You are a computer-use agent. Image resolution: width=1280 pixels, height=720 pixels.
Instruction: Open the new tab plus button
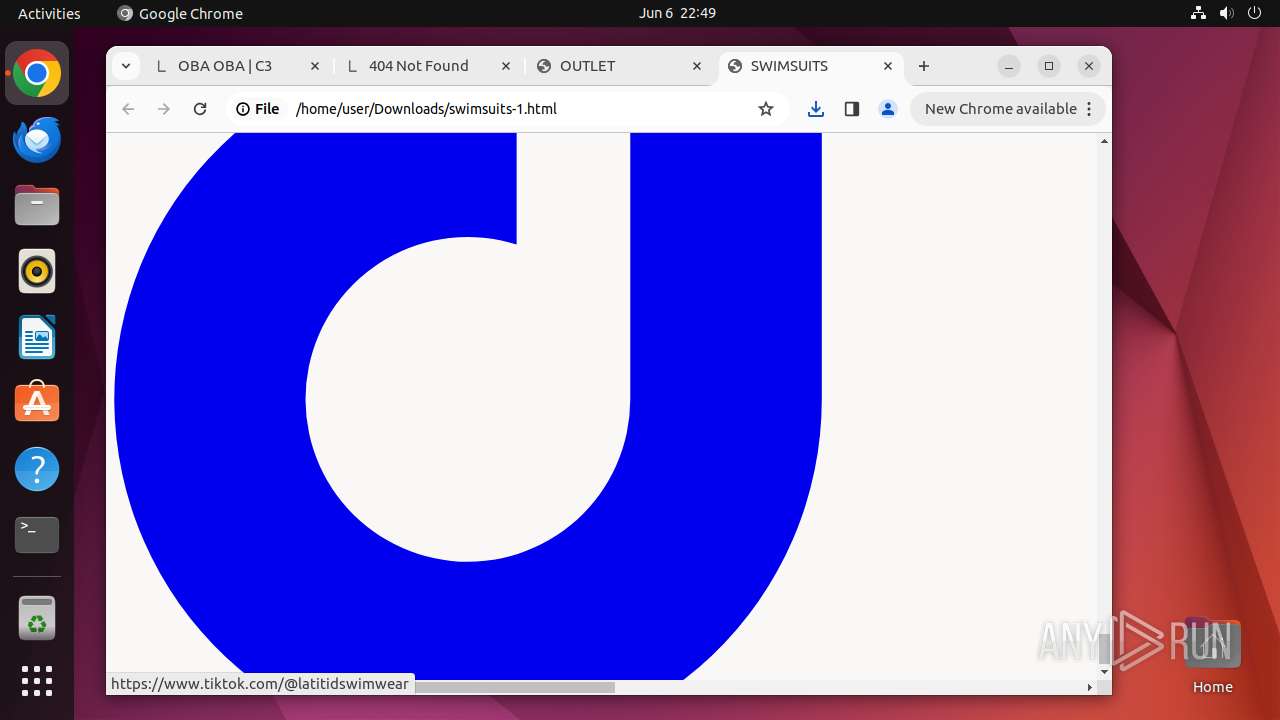[924, 66]
